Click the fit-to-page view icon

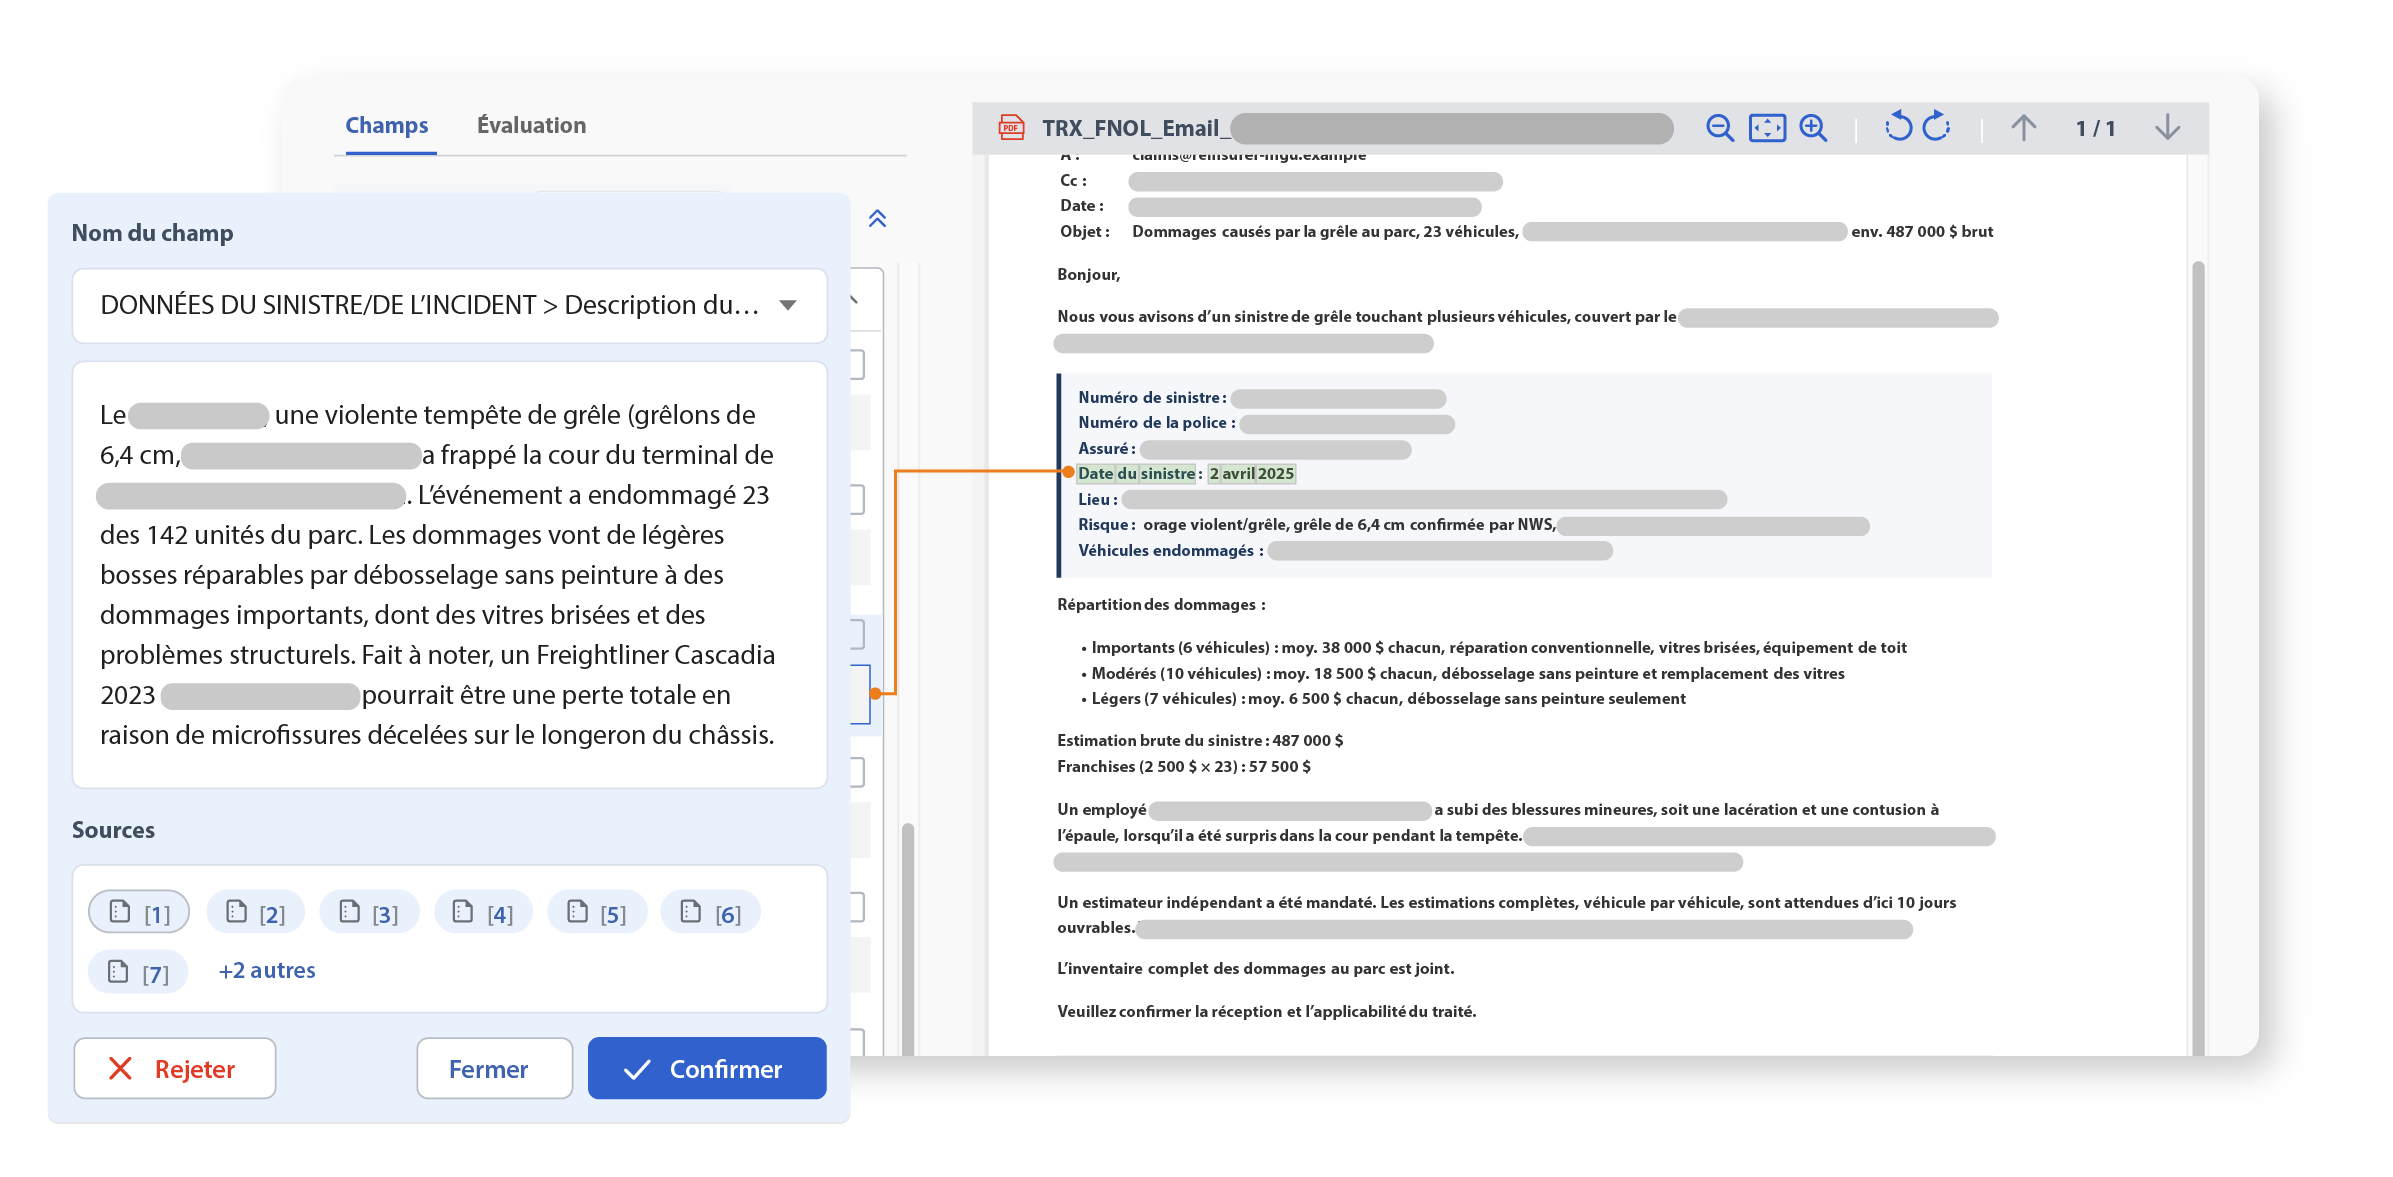1767,128
